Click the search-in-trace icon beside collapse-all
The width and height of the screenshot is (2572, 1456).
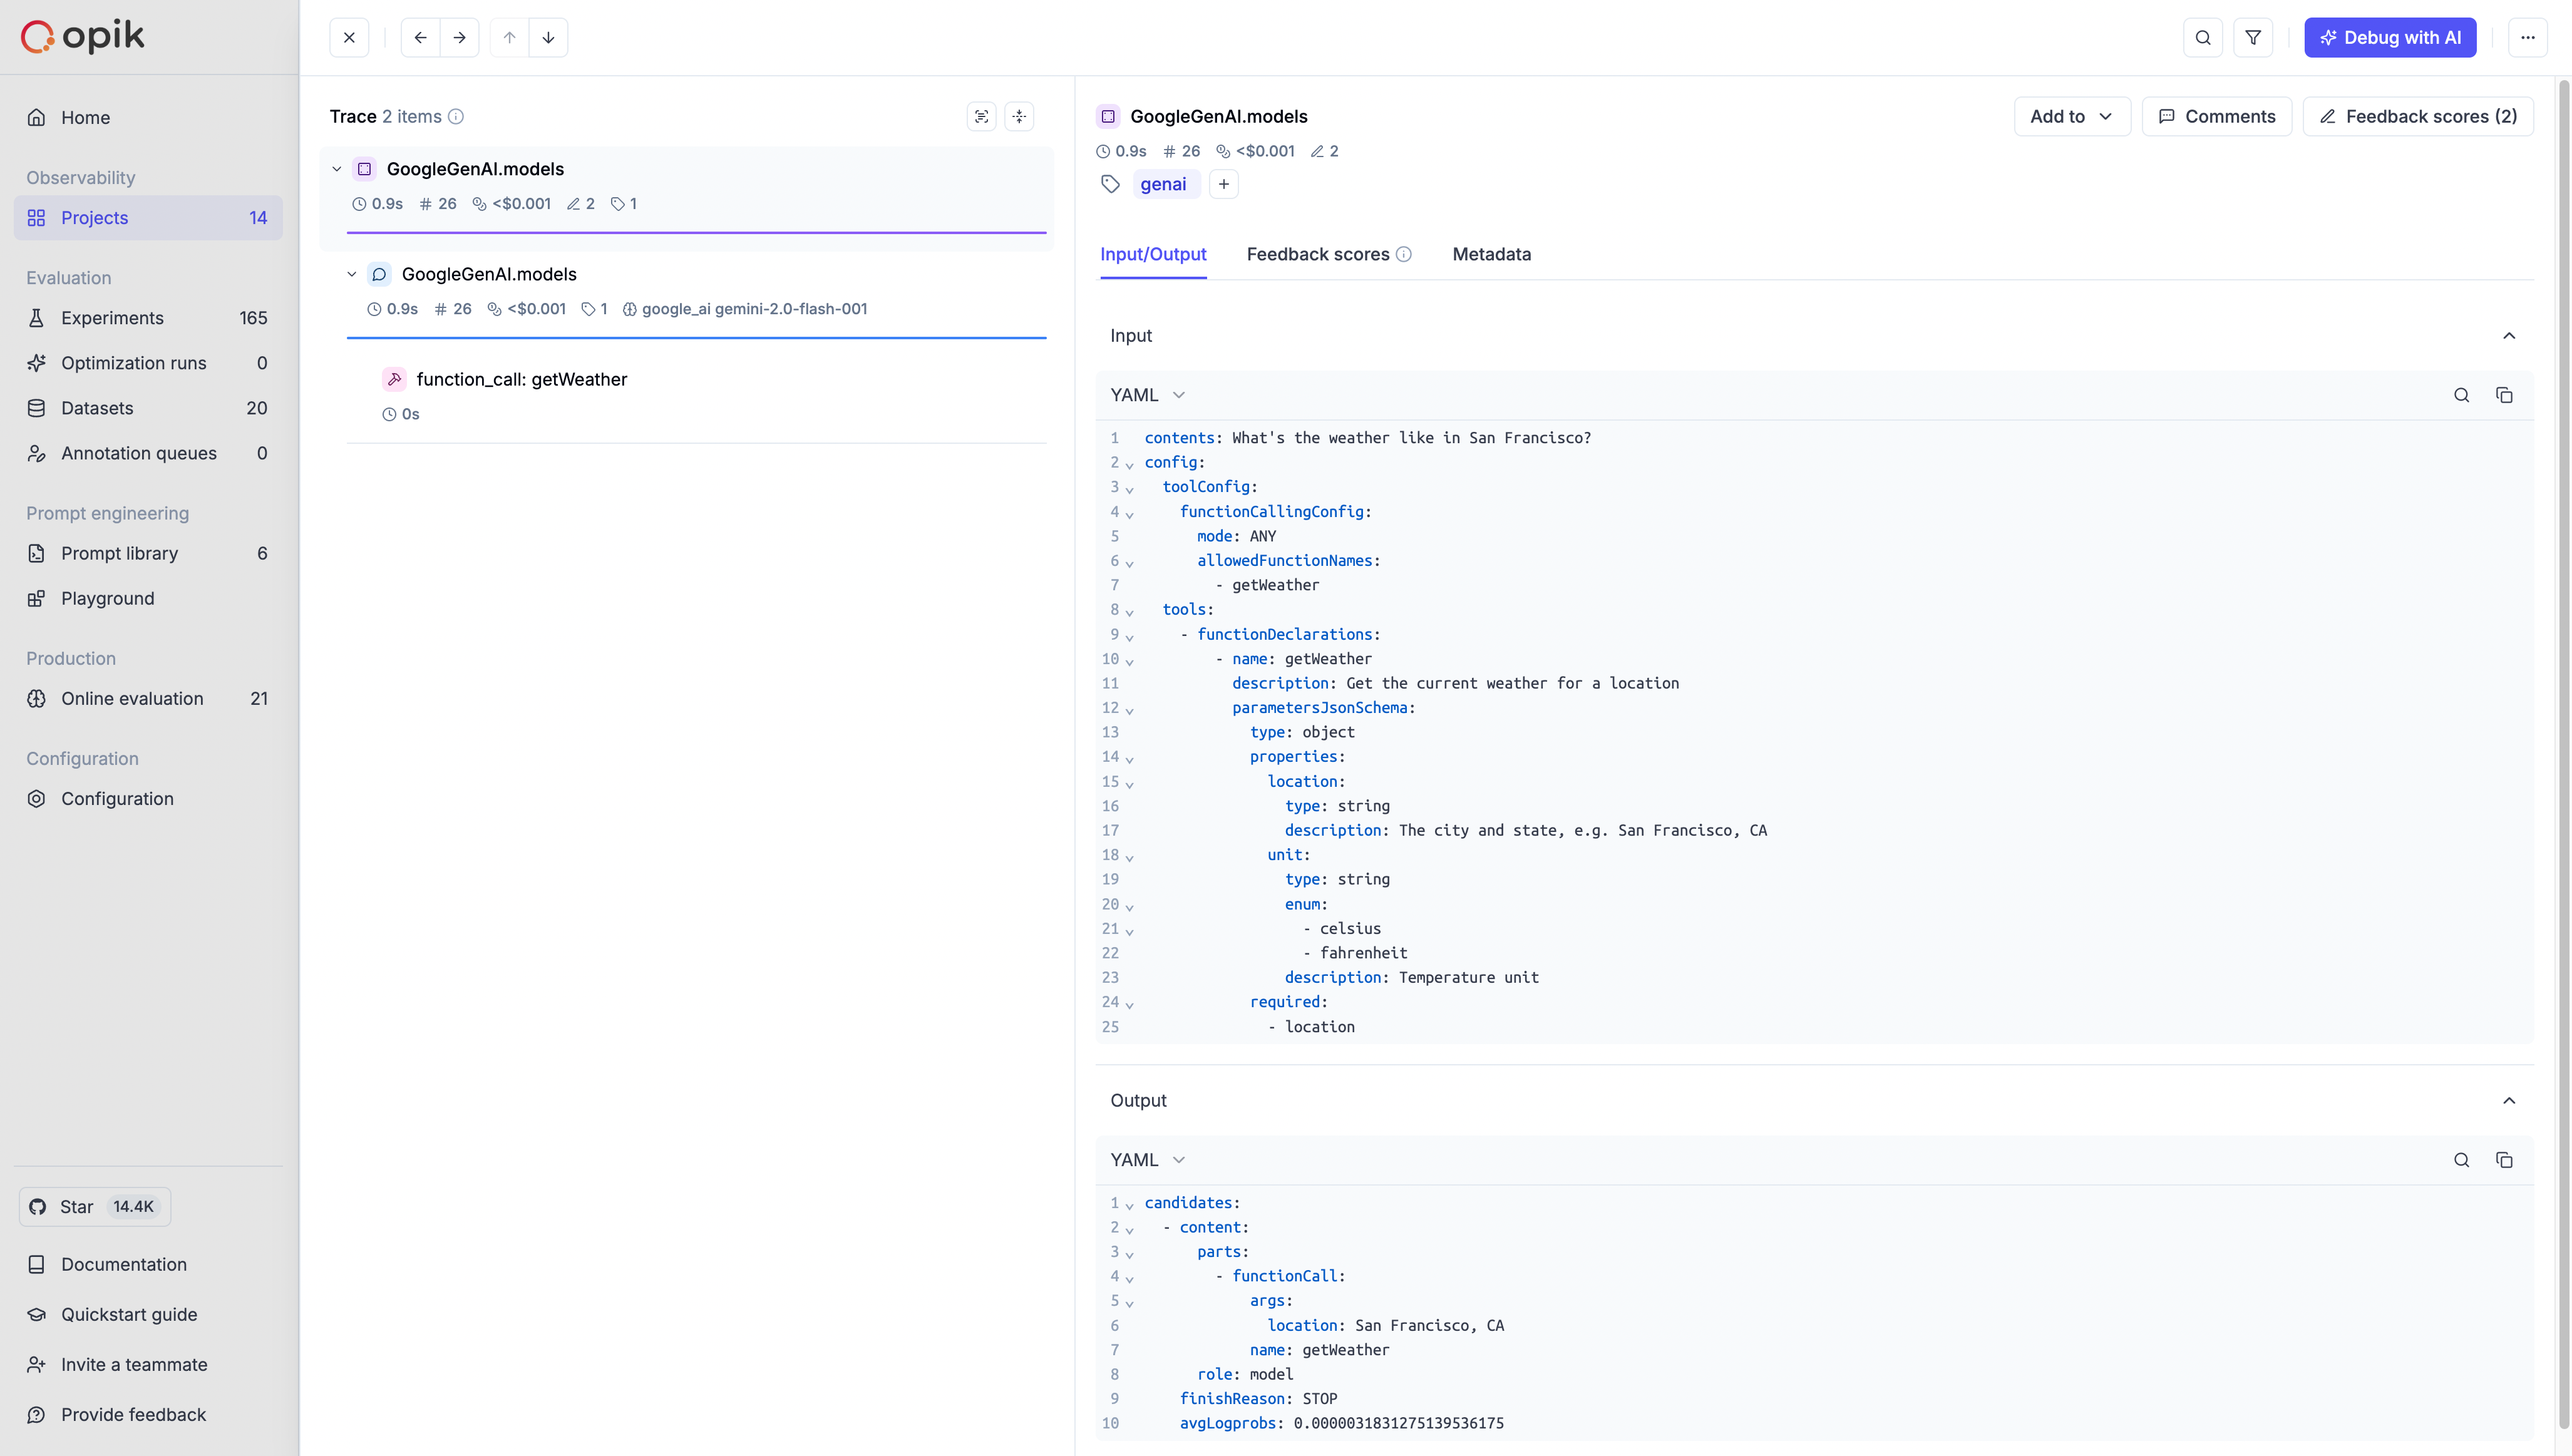pyautogui.click(x=982, y=116)
